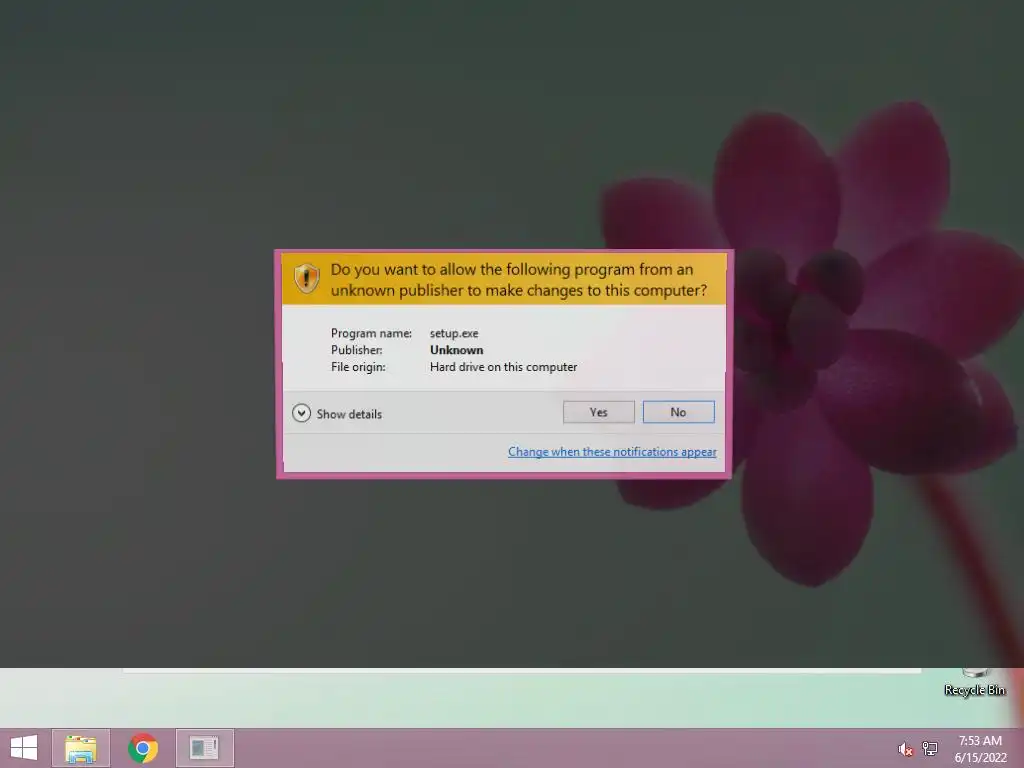Open Google Chrome from the taskbar
The height and width of the screenshot is (768, 1024).
tap(143, 748)
